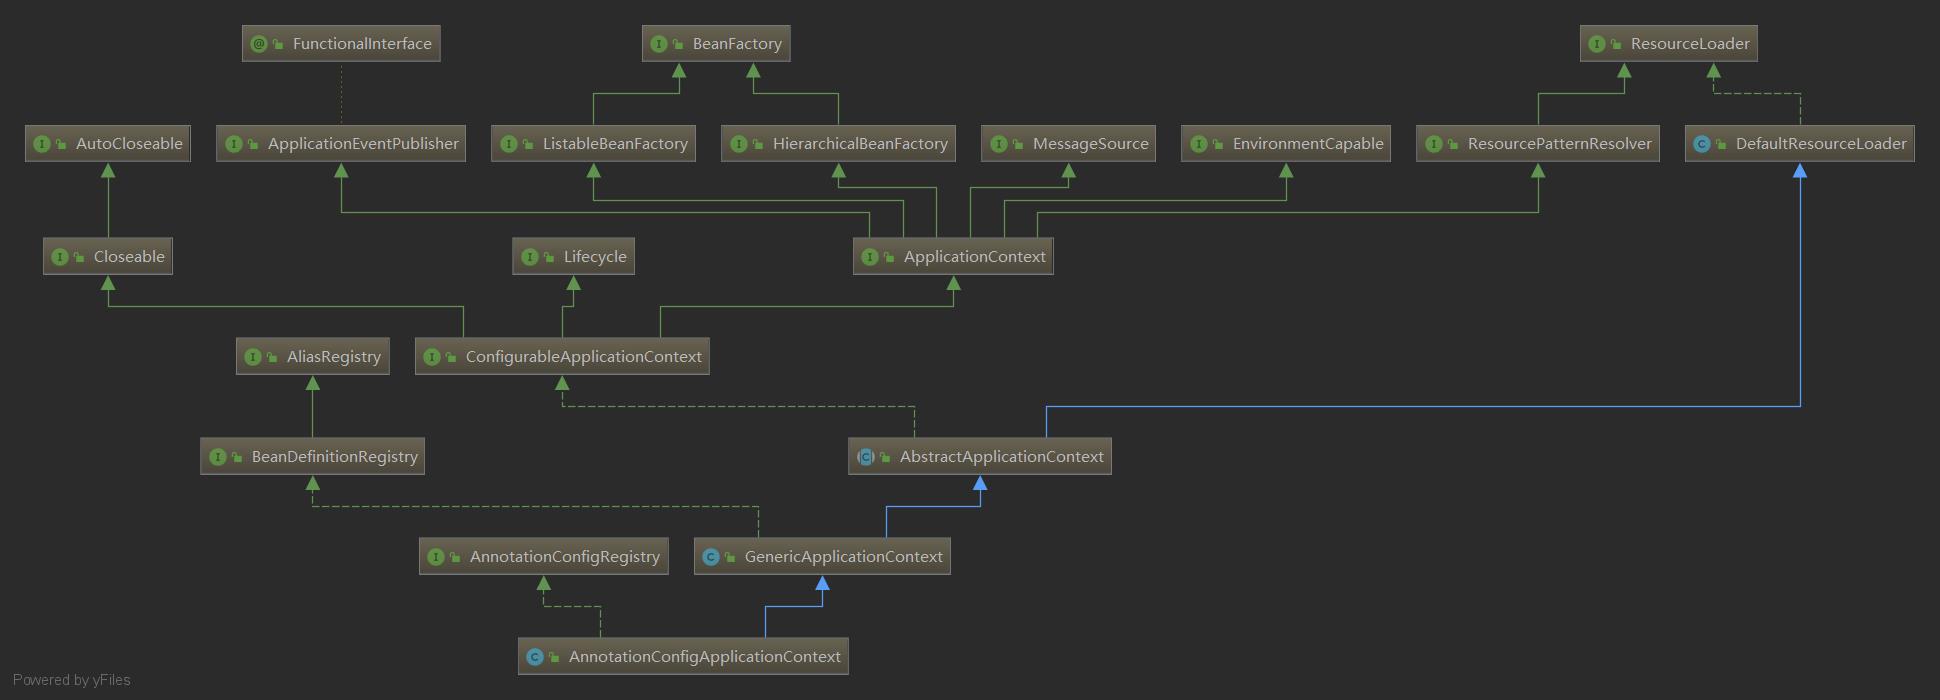Click the Powered by yFiles label

(72, 680)
